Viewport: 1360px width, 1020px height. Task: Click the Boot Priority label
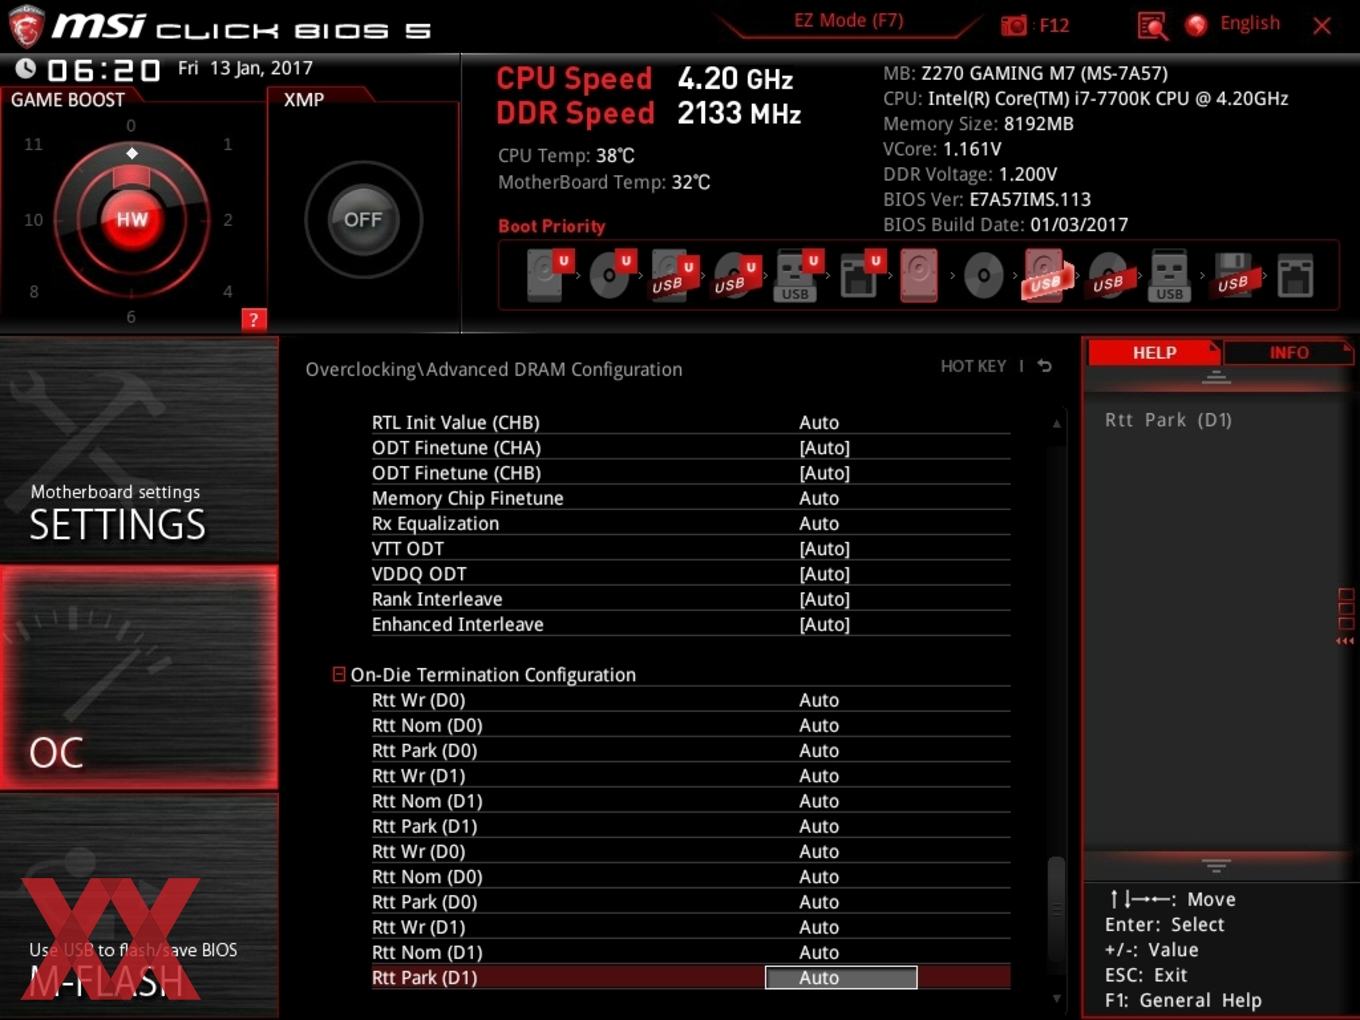click(x=552, y=226)
